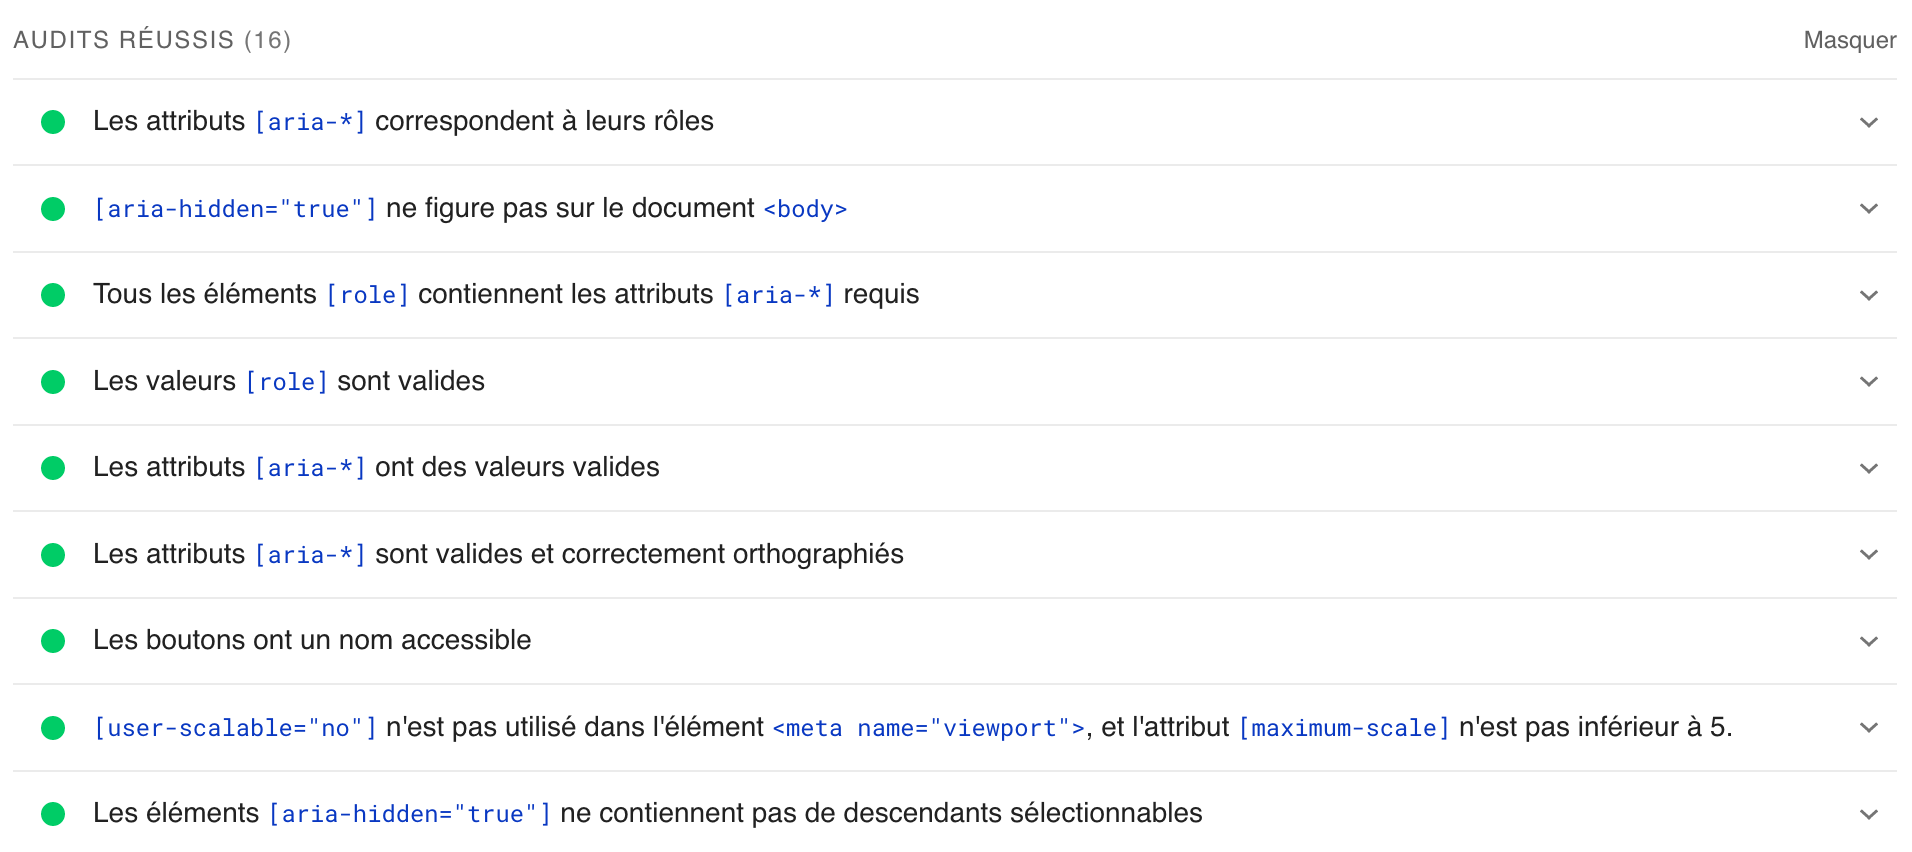Expand the valeurs role sont valides audit
Screen dimensions: 1912x852
click(x=1868, y=381)
